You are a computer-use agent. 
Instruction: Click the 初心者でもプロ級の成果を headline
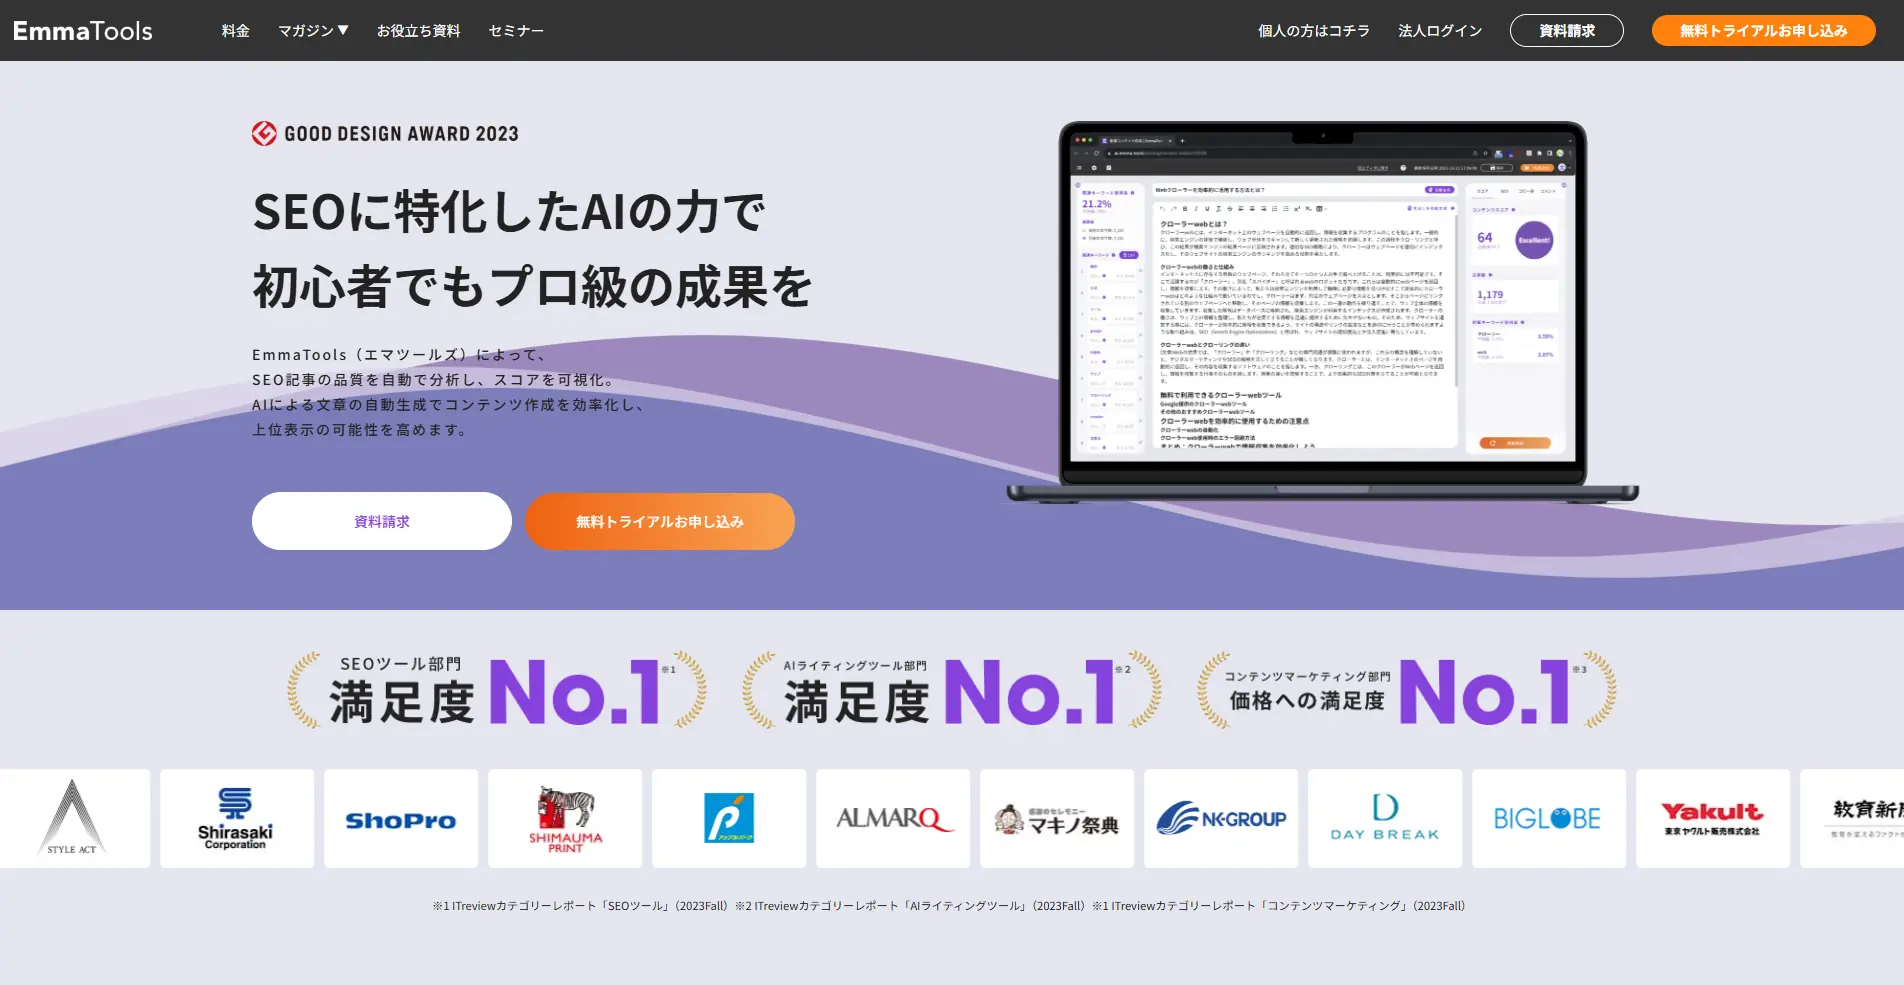pos(532,287)
